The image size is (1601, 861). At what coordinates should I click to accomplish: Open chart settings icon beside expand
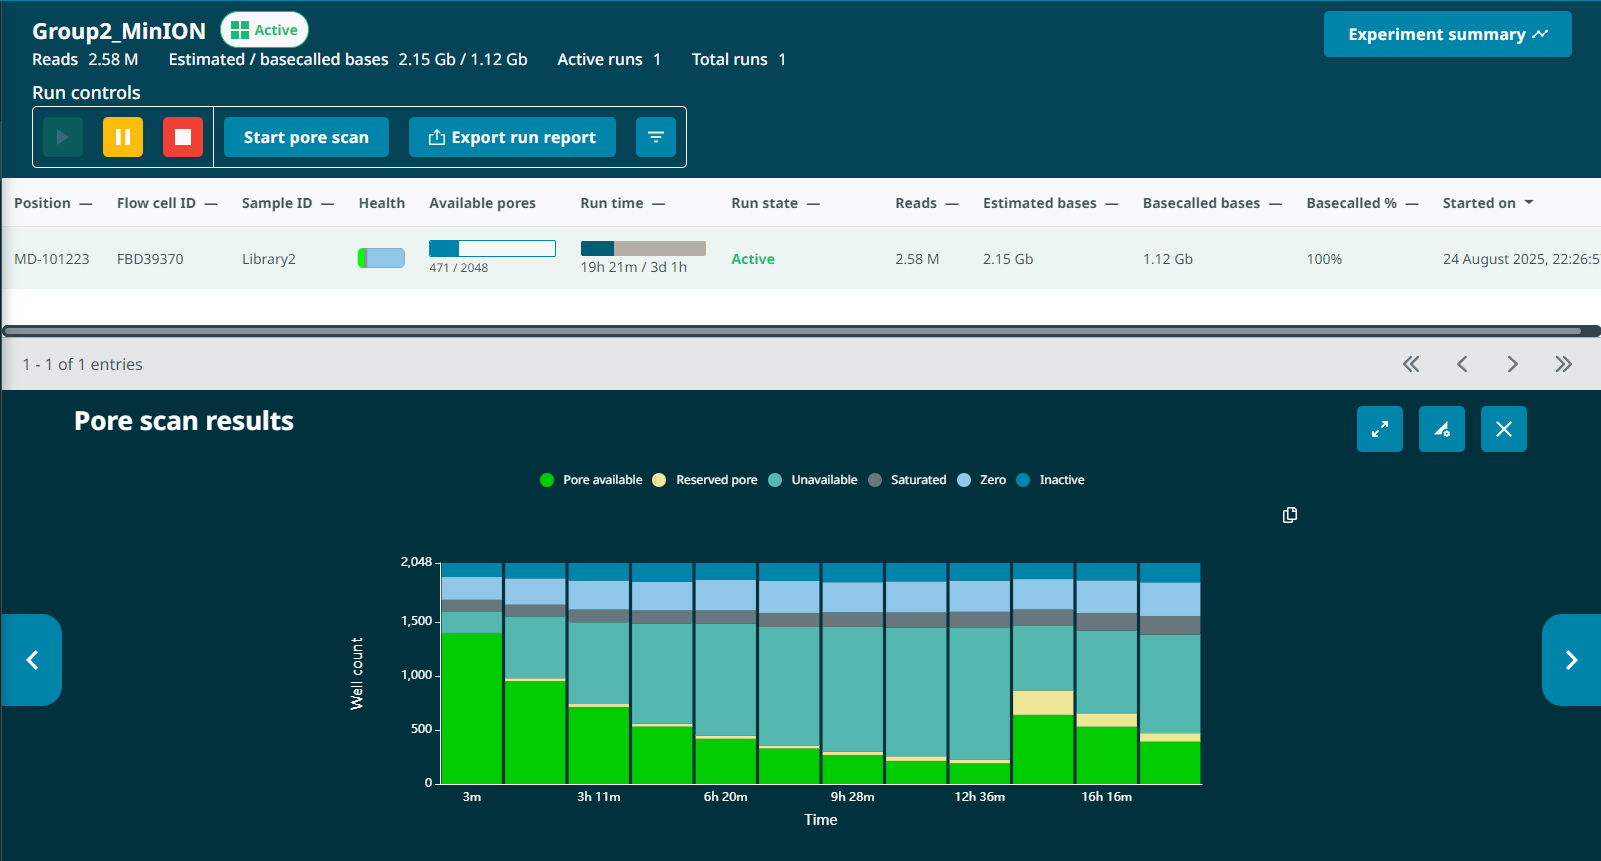click(1441, 429)
